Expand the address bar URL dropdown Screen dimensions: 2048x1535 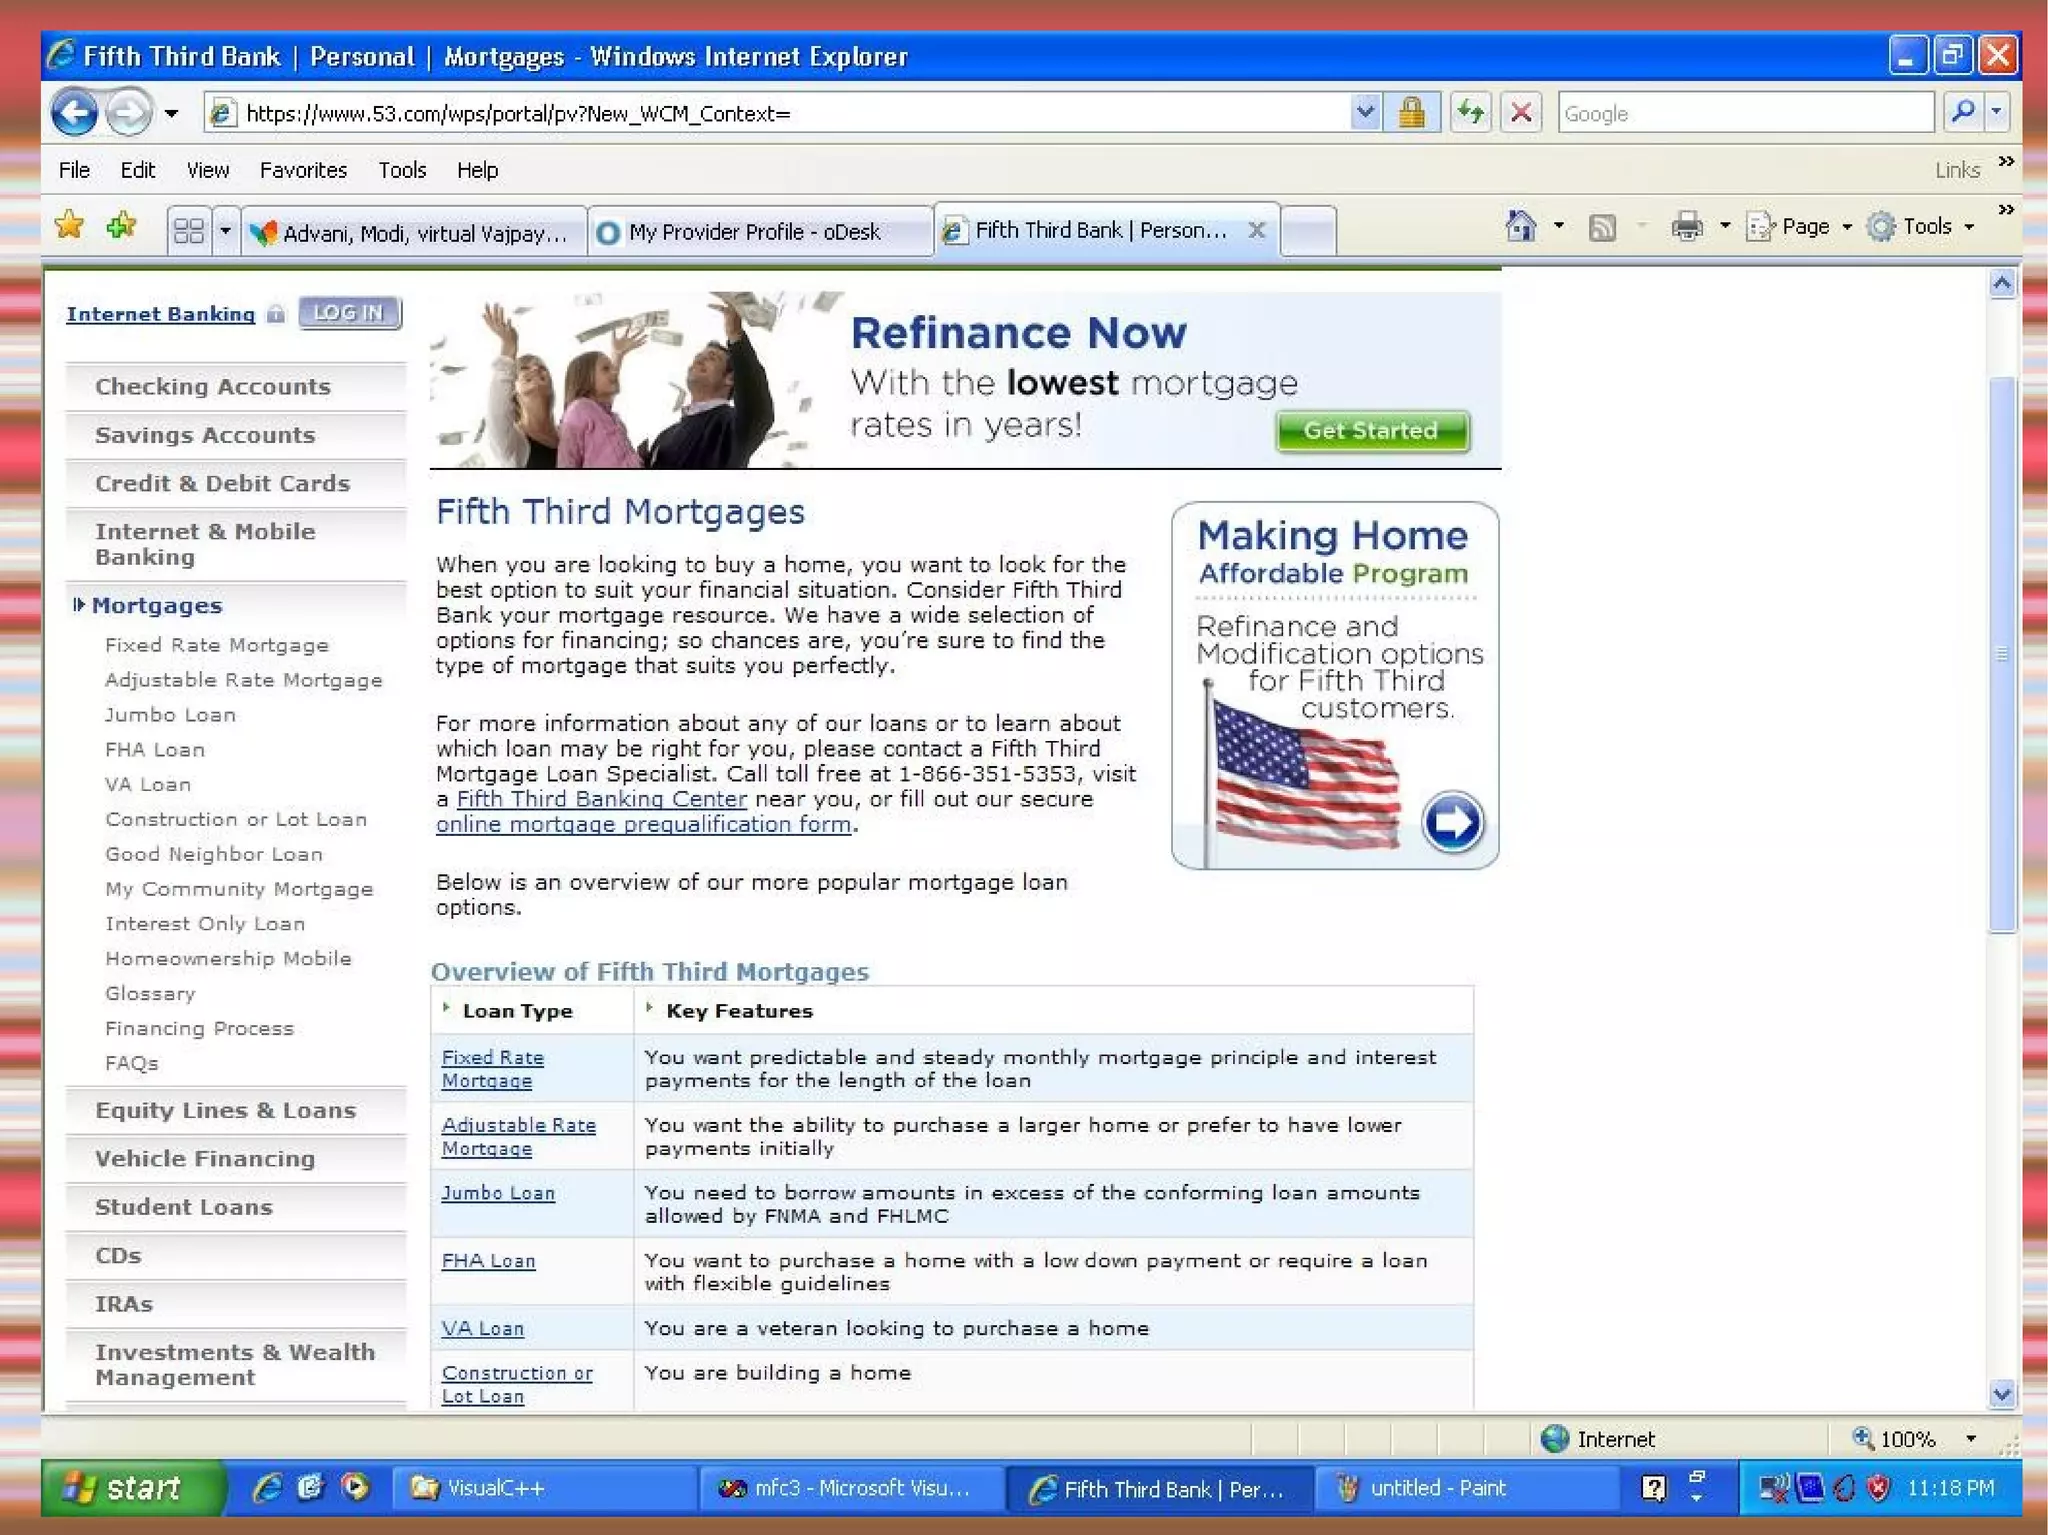(x=1364, y=113)
